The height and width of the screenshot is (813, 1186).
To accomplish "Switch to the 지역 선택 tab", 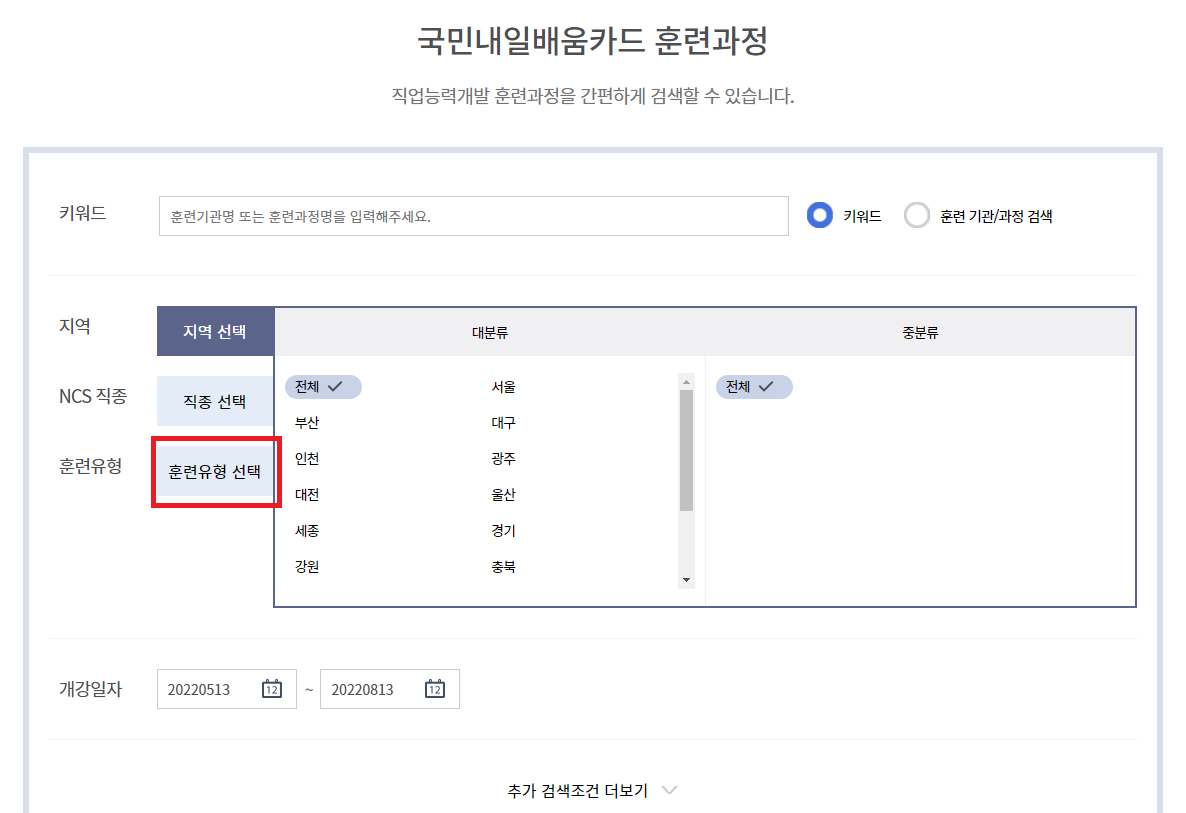I will point(216,330).
